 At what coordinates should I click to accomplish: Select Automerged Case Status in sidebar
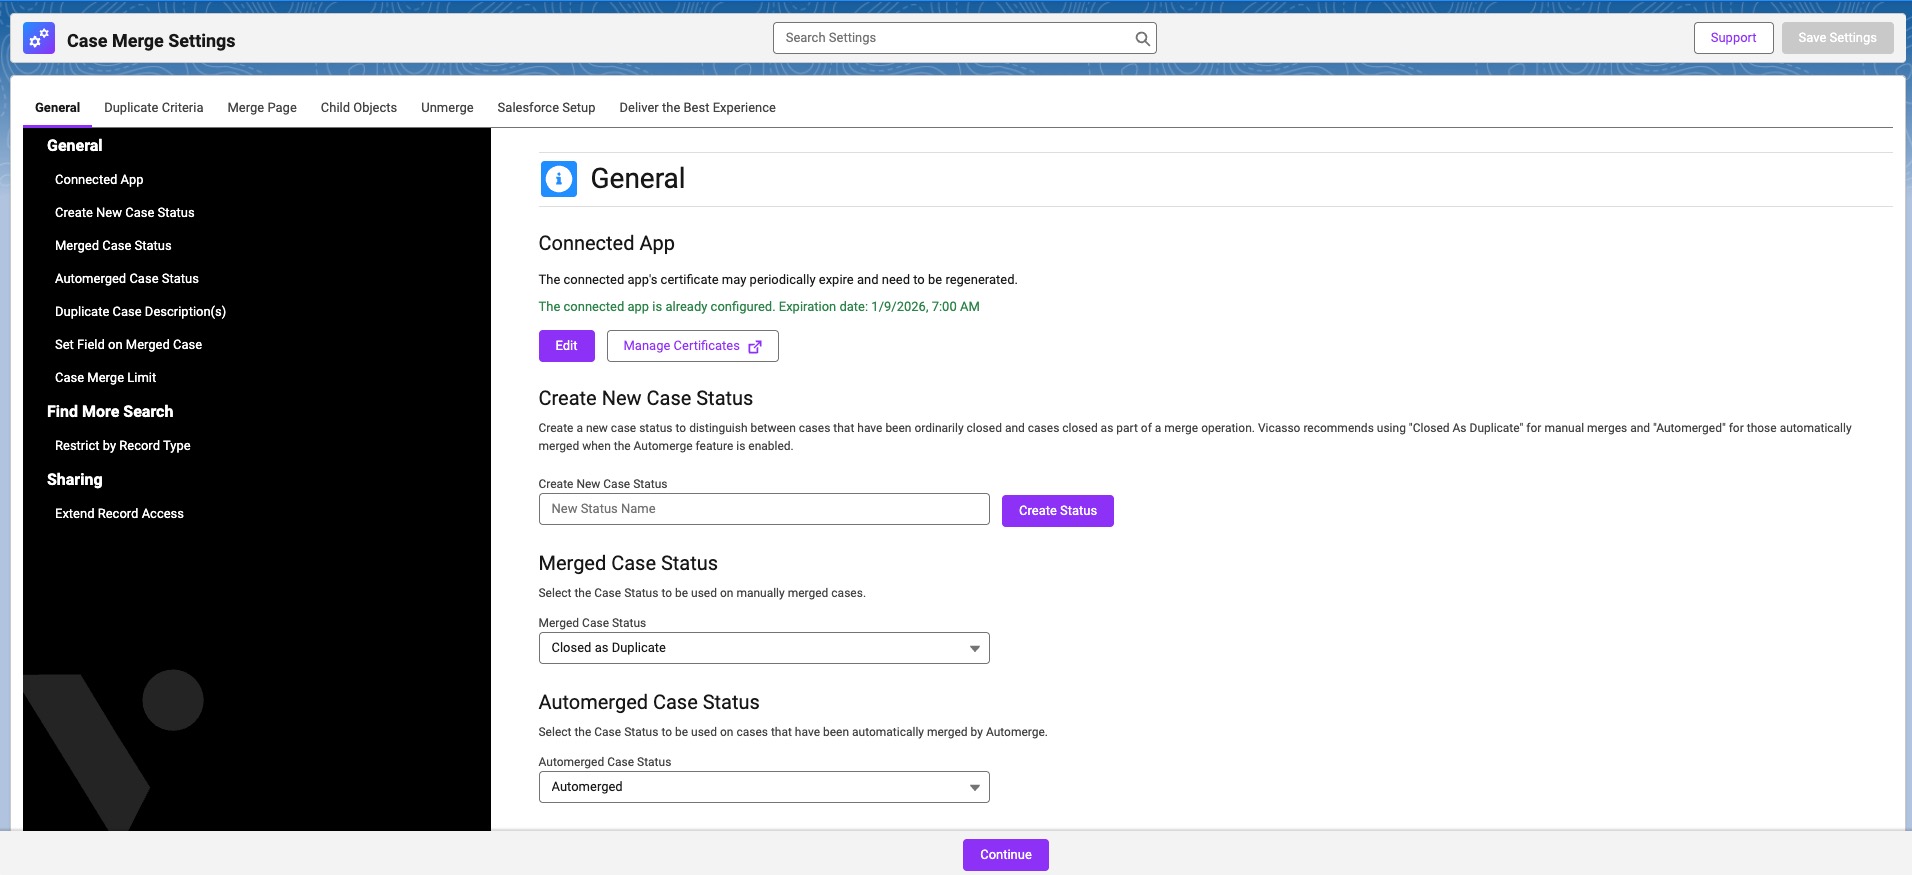[x=127, y=279]
